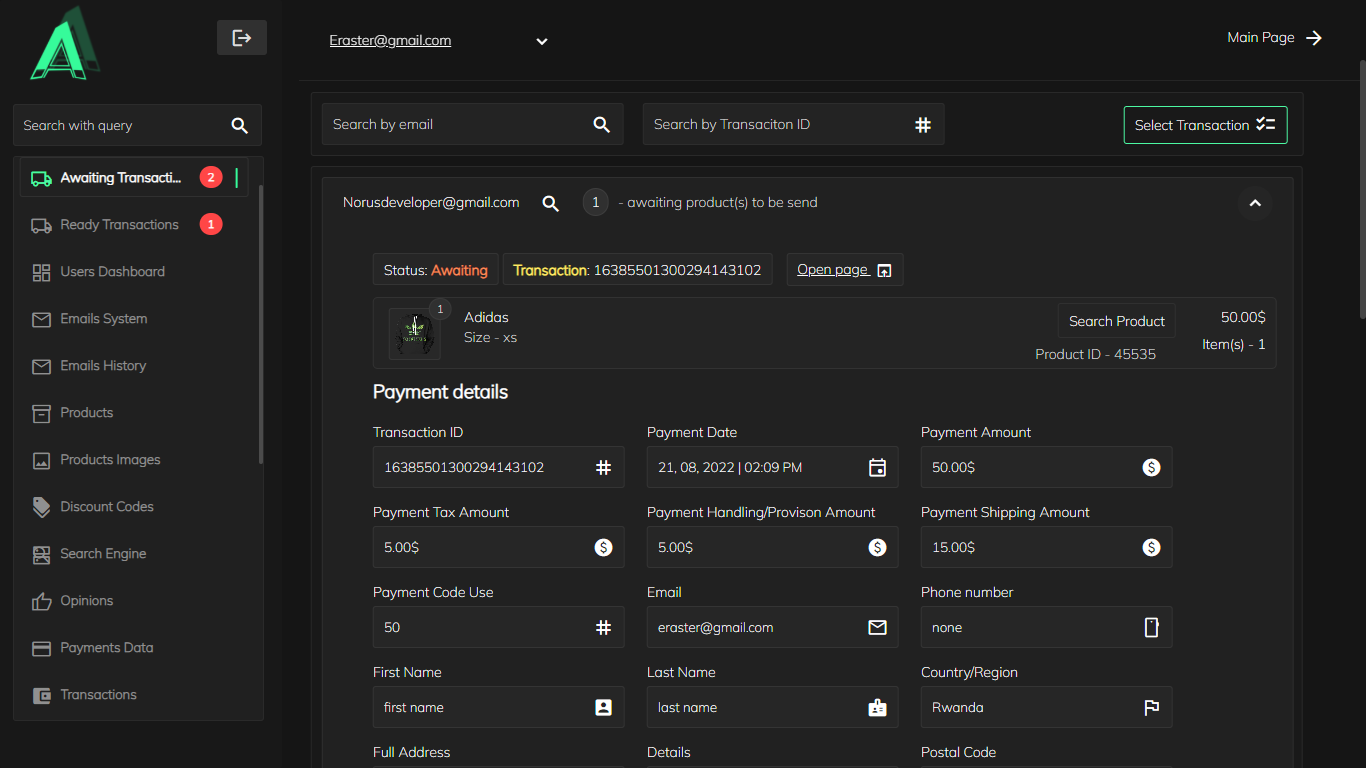
Task: Click the Select Transaction button
Action: click(1205, 125)
